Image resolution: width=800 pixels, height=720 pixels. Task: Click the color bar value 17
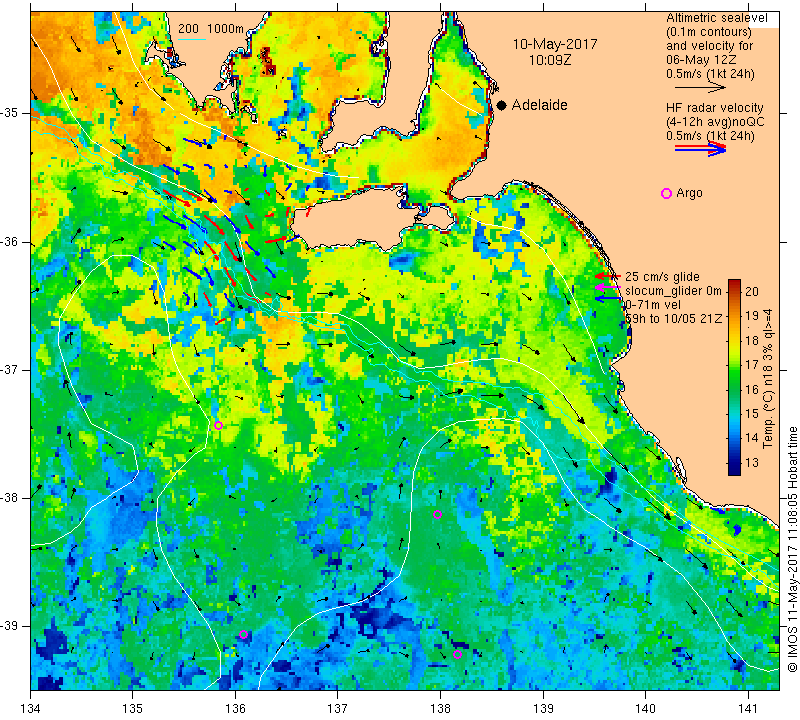[x=752, y=365]
